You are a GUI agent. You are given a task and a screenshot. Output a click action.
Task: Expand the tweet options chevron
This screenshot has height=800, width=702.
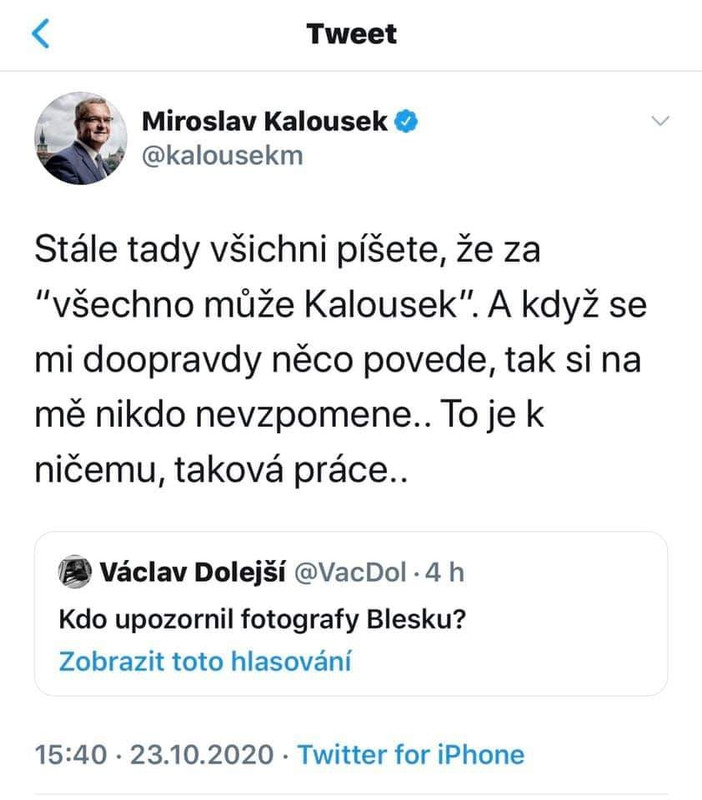661,121
